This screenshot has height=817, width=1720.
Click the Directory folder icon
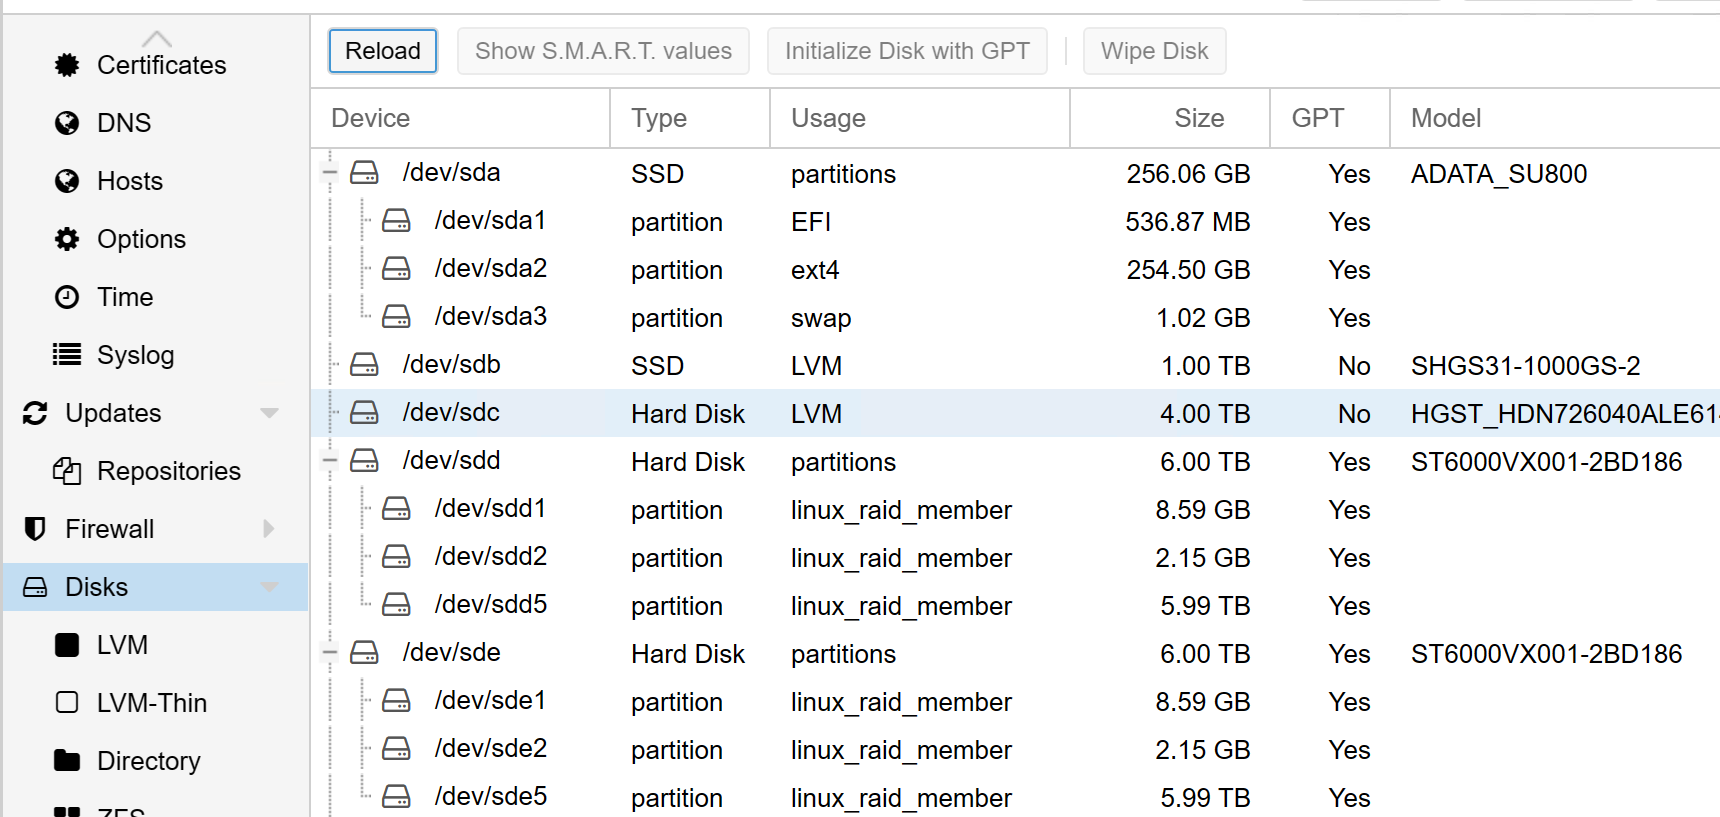pos(67,761)
